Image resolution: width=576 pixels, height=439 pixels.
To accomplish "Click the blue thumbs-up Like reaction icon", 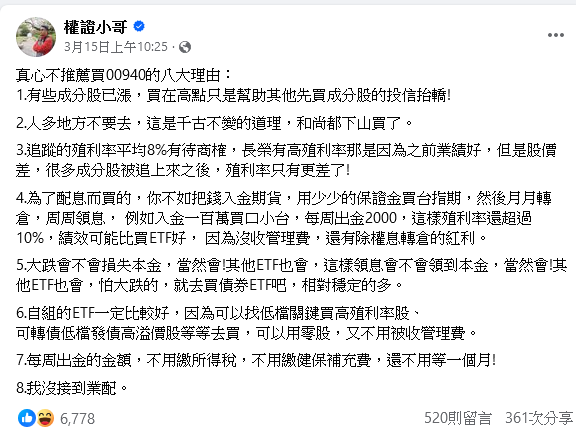I will pos(27,418).
